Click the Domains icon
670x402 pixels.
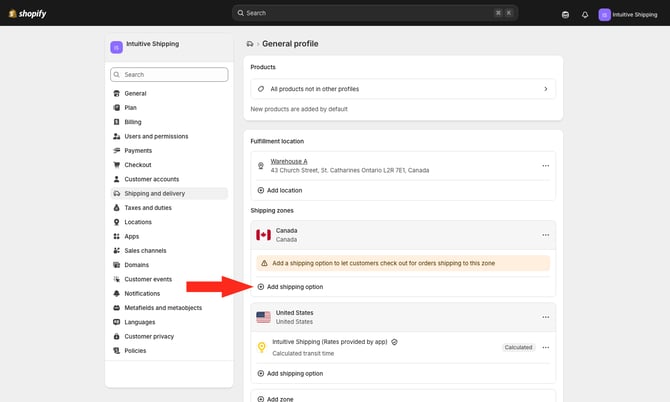coord(117,265)
